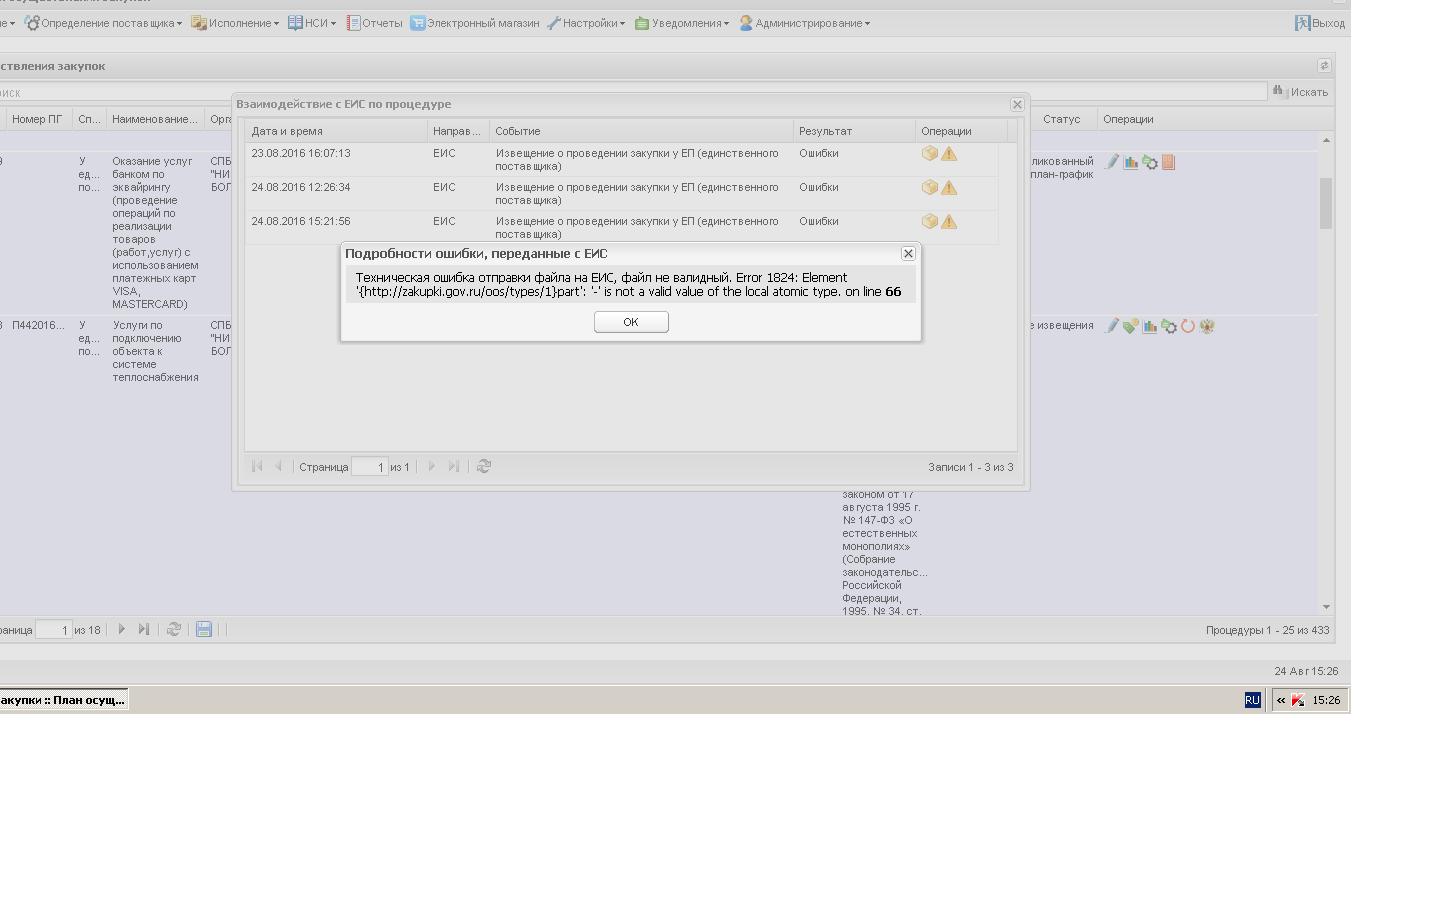
Task: Select the taskbar window 'акупки :: План осущ...'
Action: [63, 700]
